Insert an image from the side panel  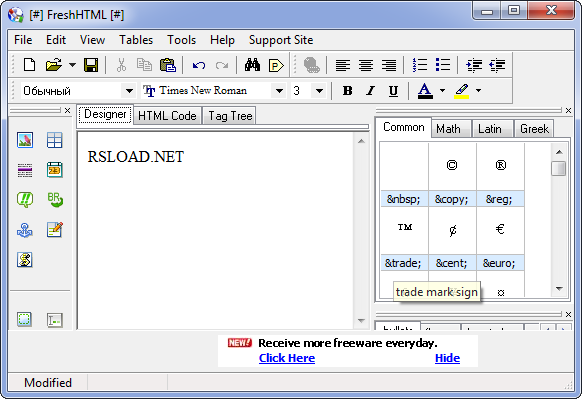(25, 140)
